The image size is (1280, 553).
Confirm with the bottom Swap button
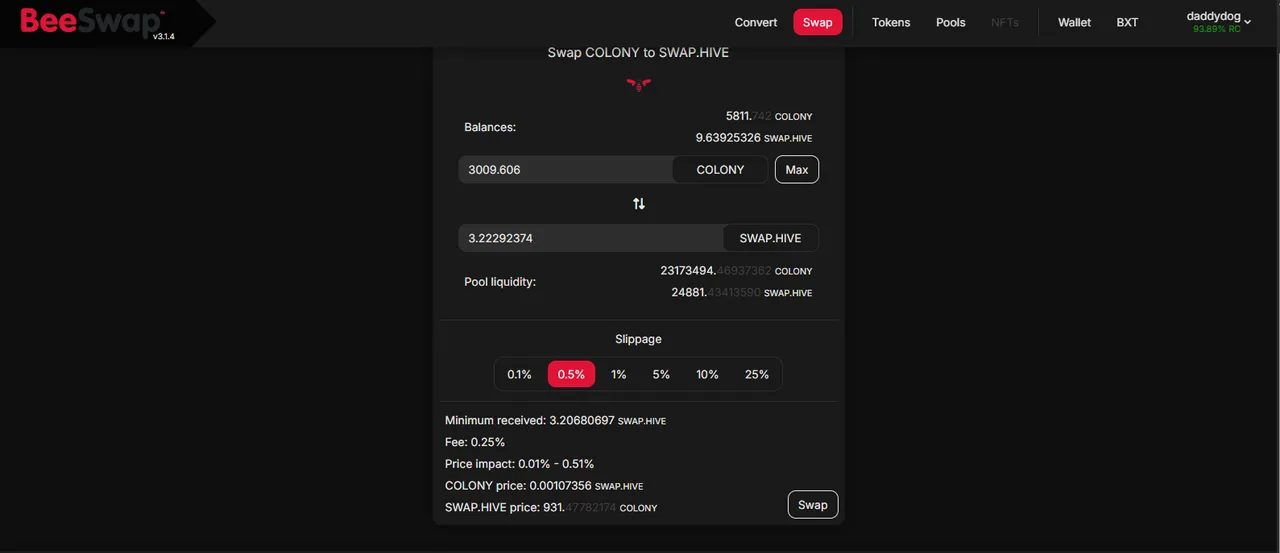(813, 505)
